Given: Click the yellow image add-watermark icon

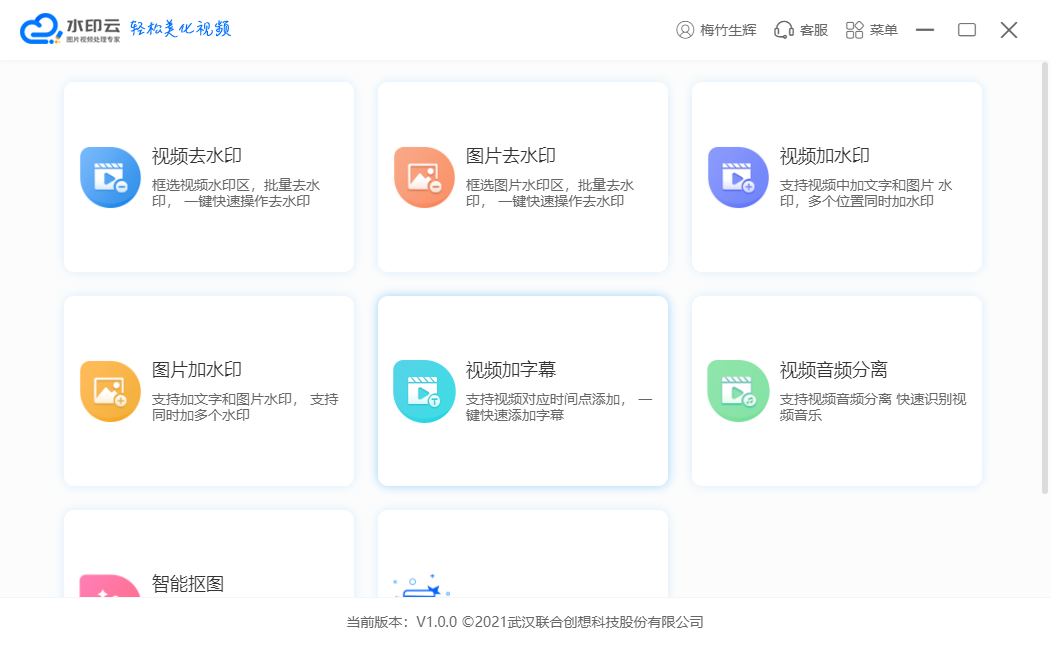Looking at the screenshot, I should pyautogui.click(x=110, y=391).
